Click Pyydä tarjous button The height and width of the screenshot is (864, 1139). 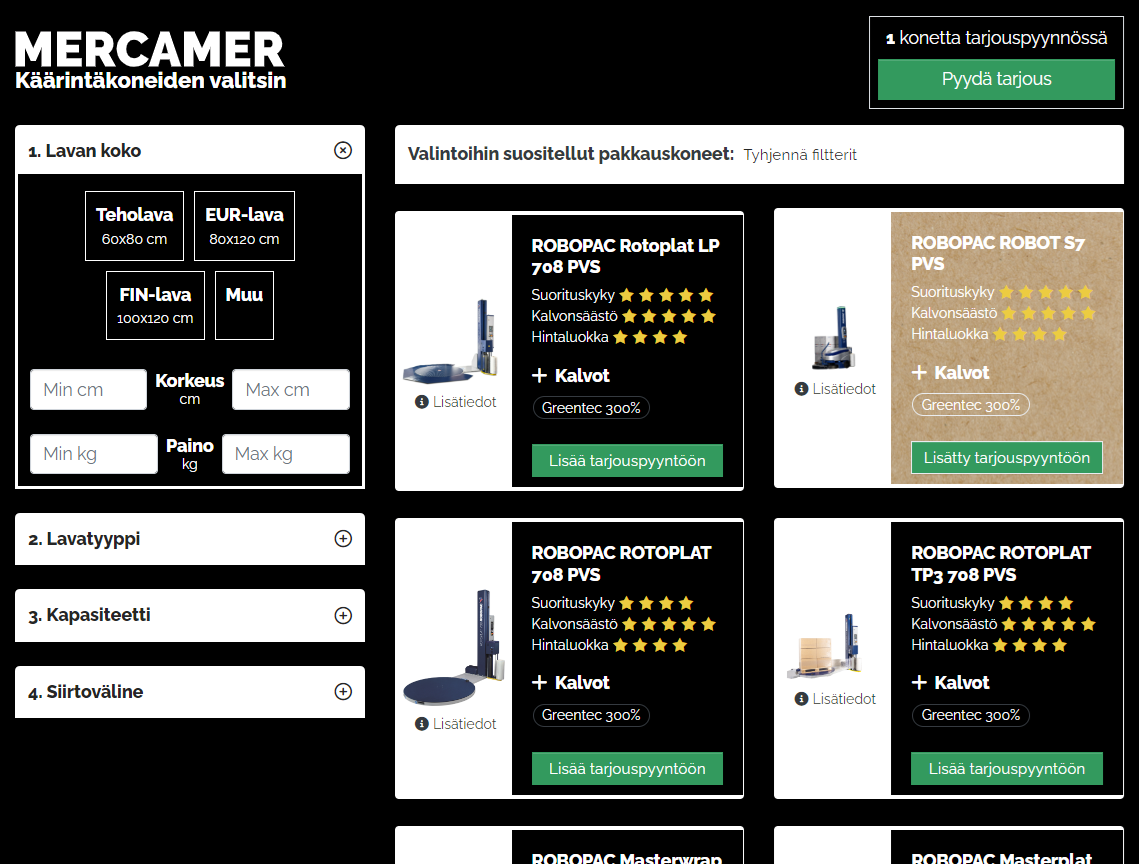[996, 79]
